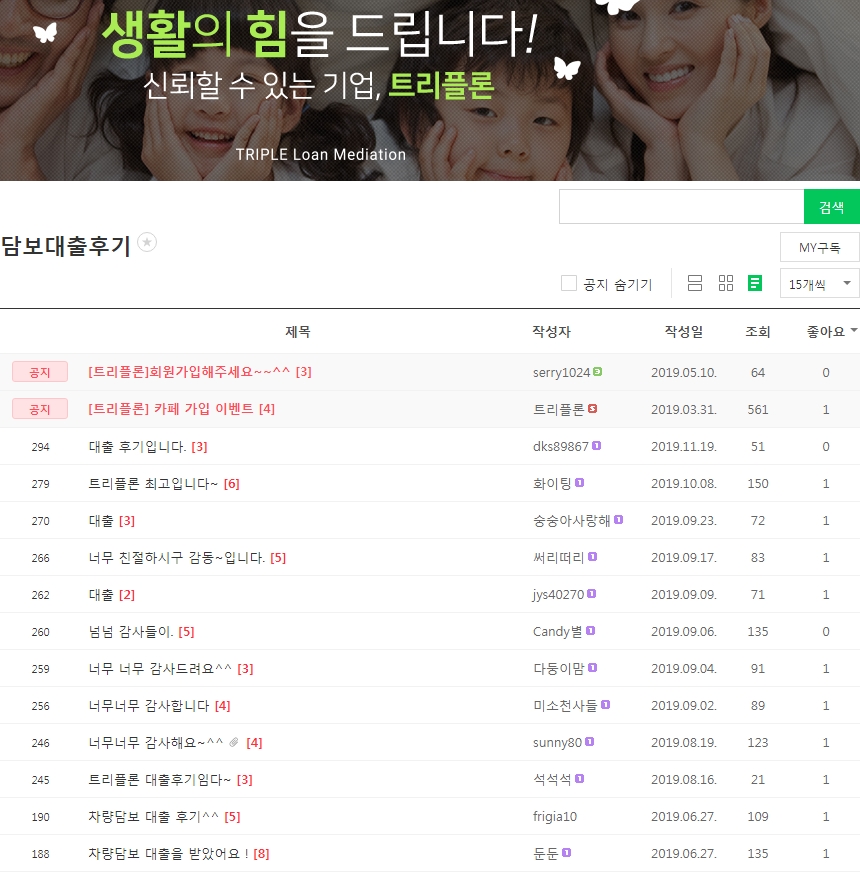
Task: Click the first 공지 notice label
Action: (x=40, y=372)
